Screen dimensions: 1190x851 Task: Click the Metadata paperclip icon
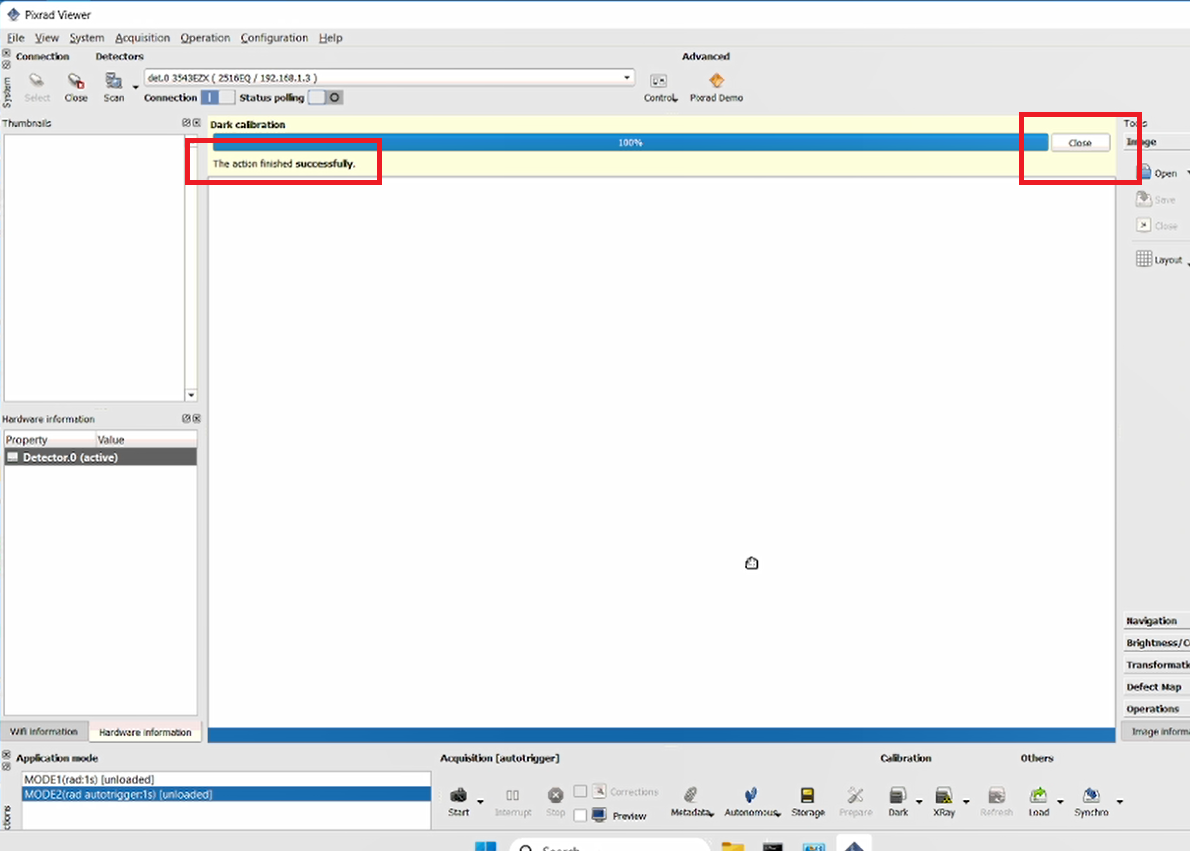690,795
